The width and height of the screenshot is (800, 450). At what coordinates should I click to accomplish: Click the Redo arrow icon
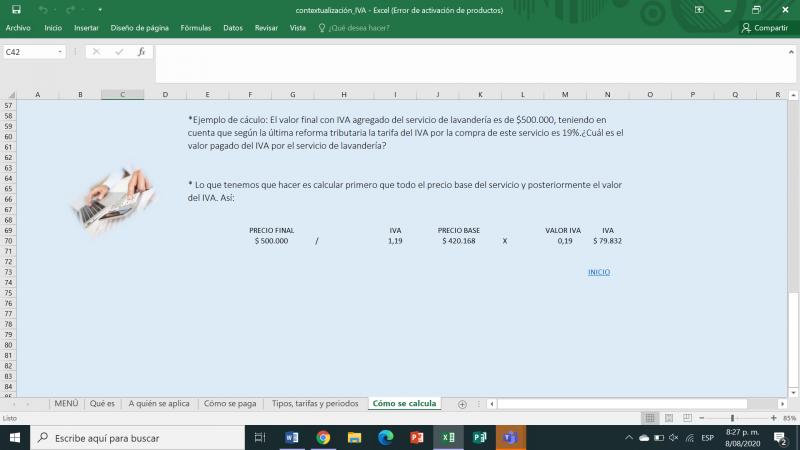[x=70, y=10]
